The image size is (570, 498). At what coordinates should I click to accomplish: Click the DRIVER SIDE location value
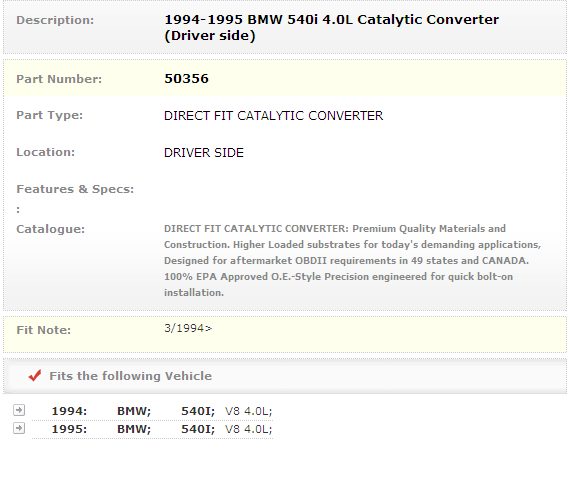204,153
